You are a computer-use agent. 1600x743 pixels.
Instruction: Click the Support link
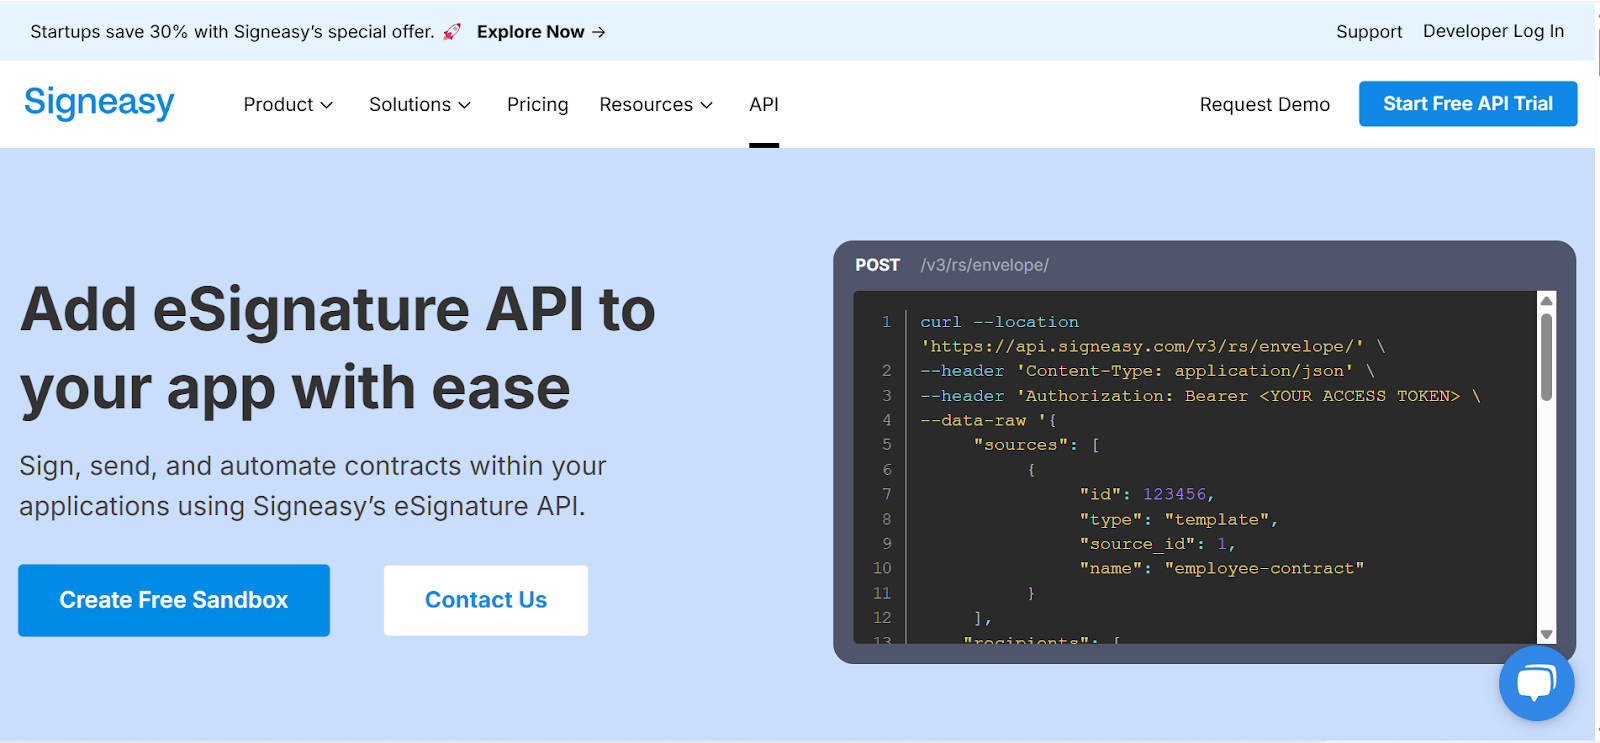[x=1369, y=32]
